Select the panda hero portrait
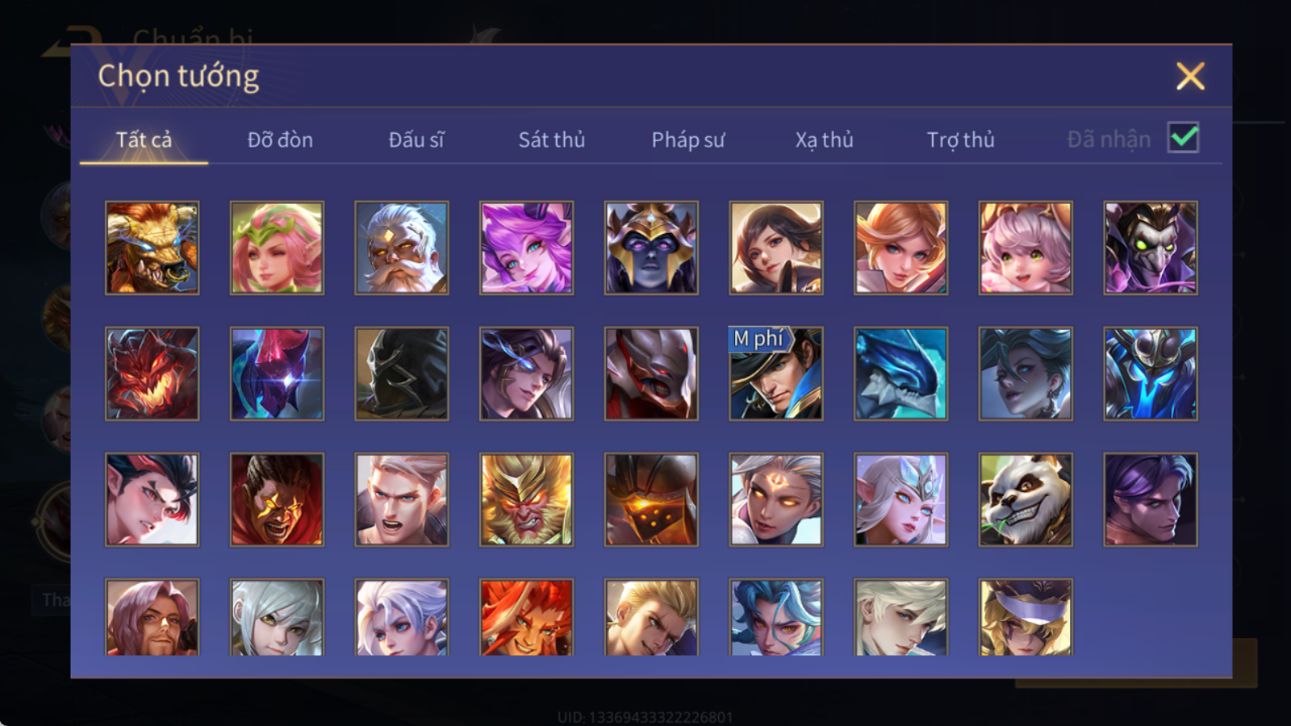The width and height of the screenshot is (1291, 726). point(1025,499)
